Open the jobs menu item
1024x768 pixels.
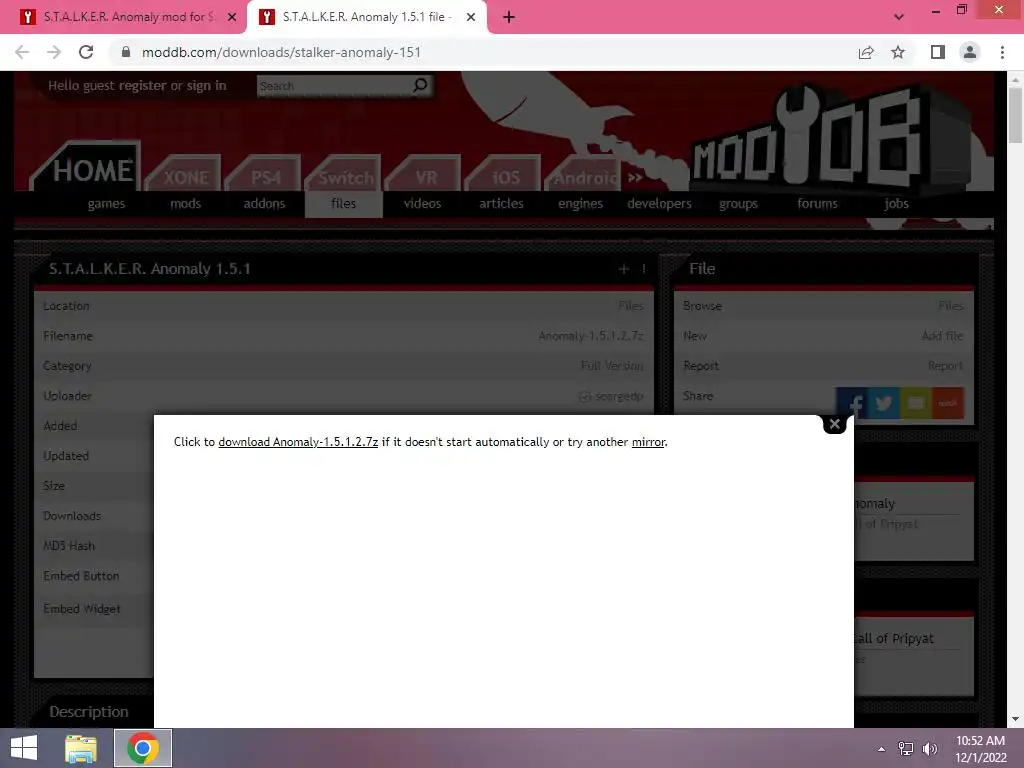click(x=897, y=204)
